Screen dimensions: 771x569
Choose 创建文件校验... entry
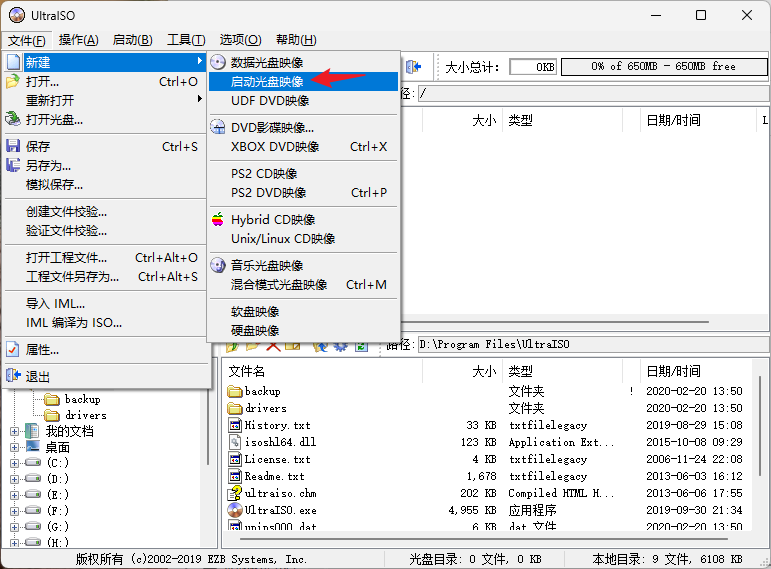[x=105, y=212]
